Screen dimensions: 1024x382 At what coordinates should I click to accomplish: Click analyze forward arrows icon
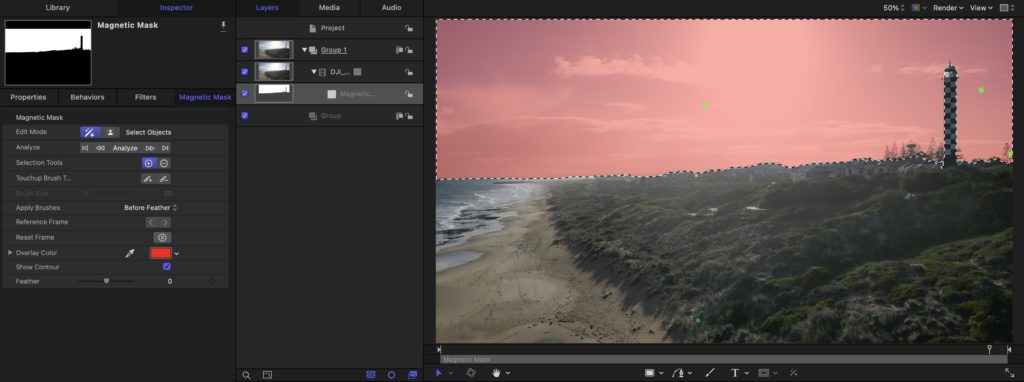point(150,148)
